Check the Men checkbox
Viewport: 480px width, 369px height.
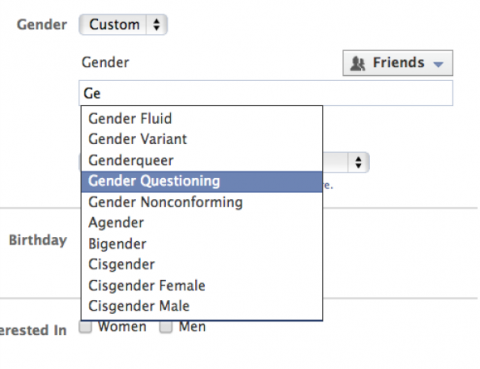(x=166, y=327)
